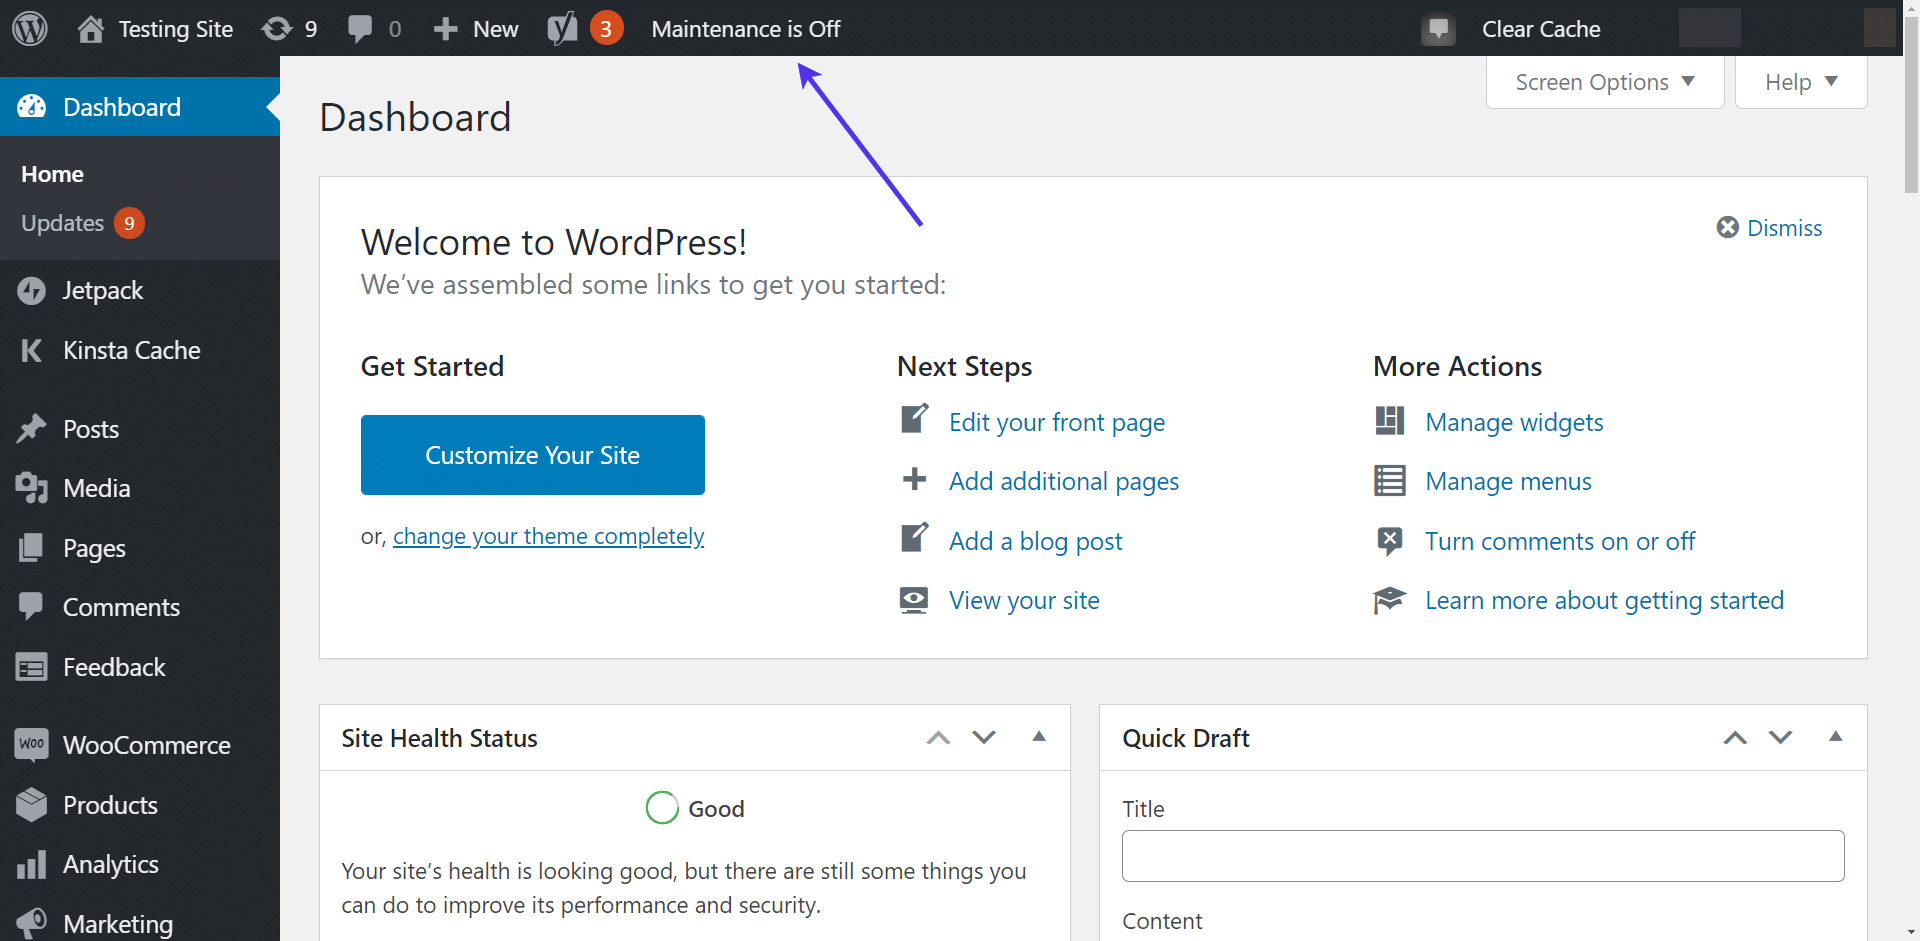Open Kinsta Cache in the sidebar
Screen dimensions: 1920x941
[x=131, y=350]
